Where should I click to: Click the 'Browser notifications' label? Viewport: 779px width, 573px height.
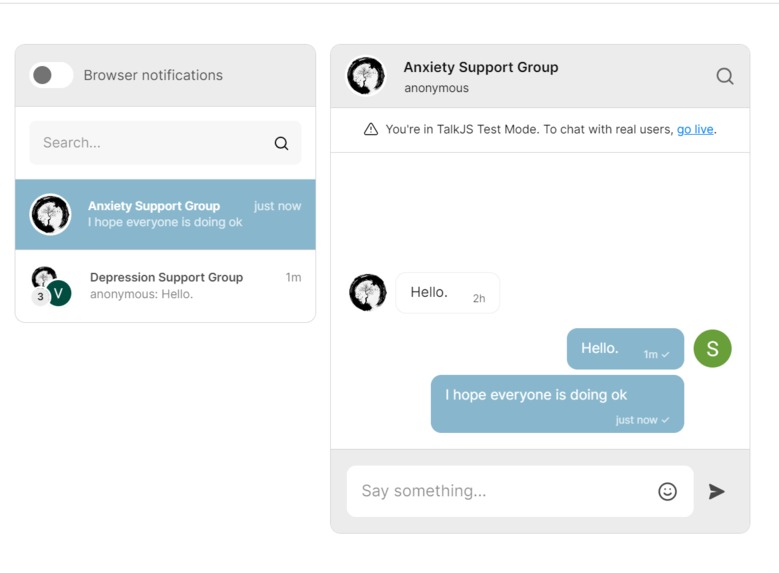point(153,75)
